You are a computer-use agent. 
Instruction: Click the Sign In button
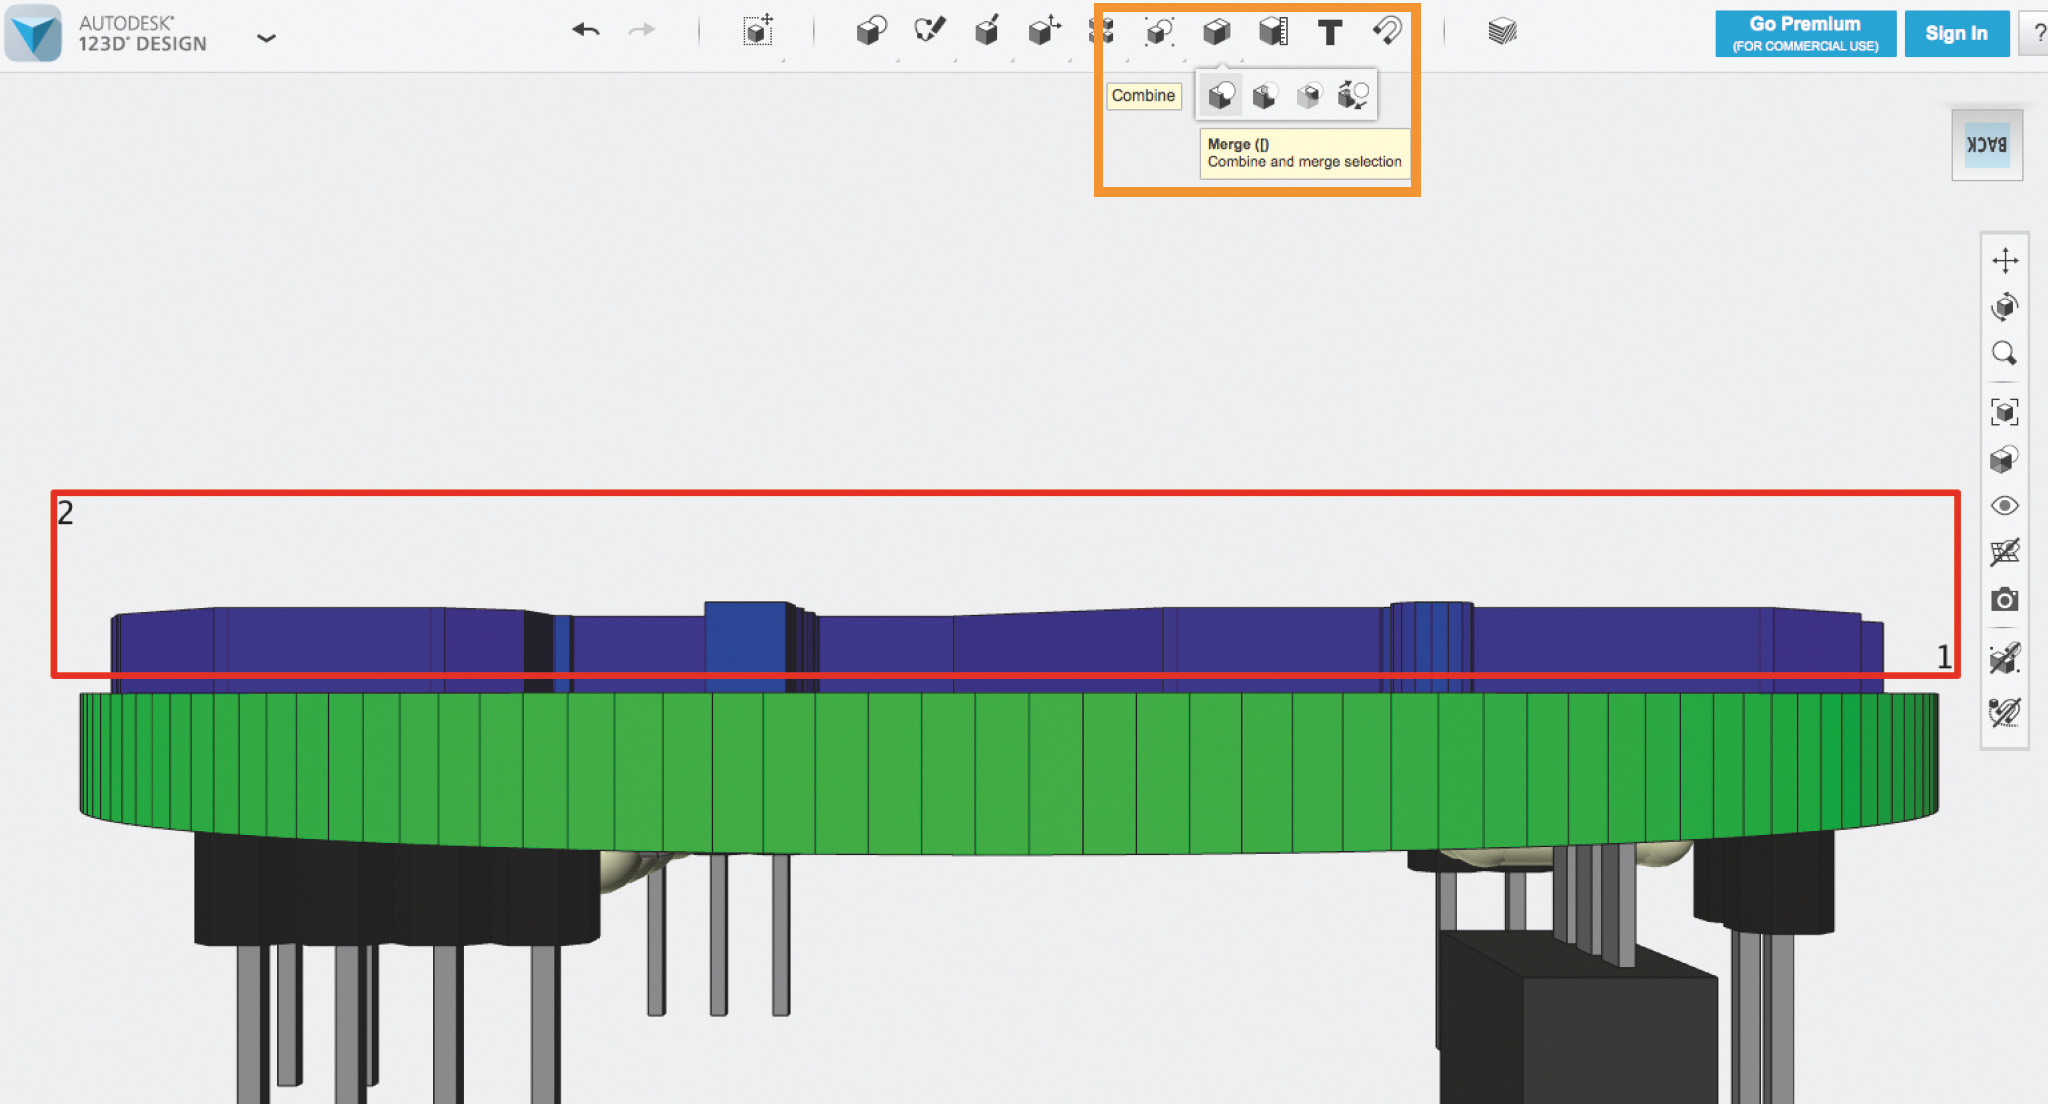[x=1956, y=34]
